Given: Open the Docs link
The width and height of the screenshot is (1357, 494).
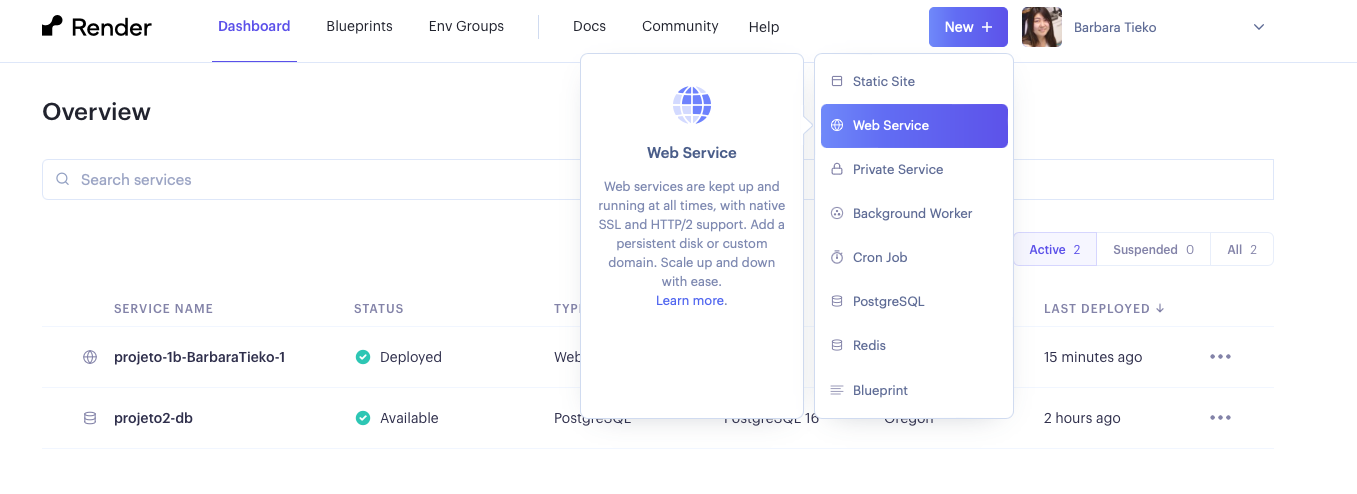Looking at the screenshot, I should click(x=589, y=26).
